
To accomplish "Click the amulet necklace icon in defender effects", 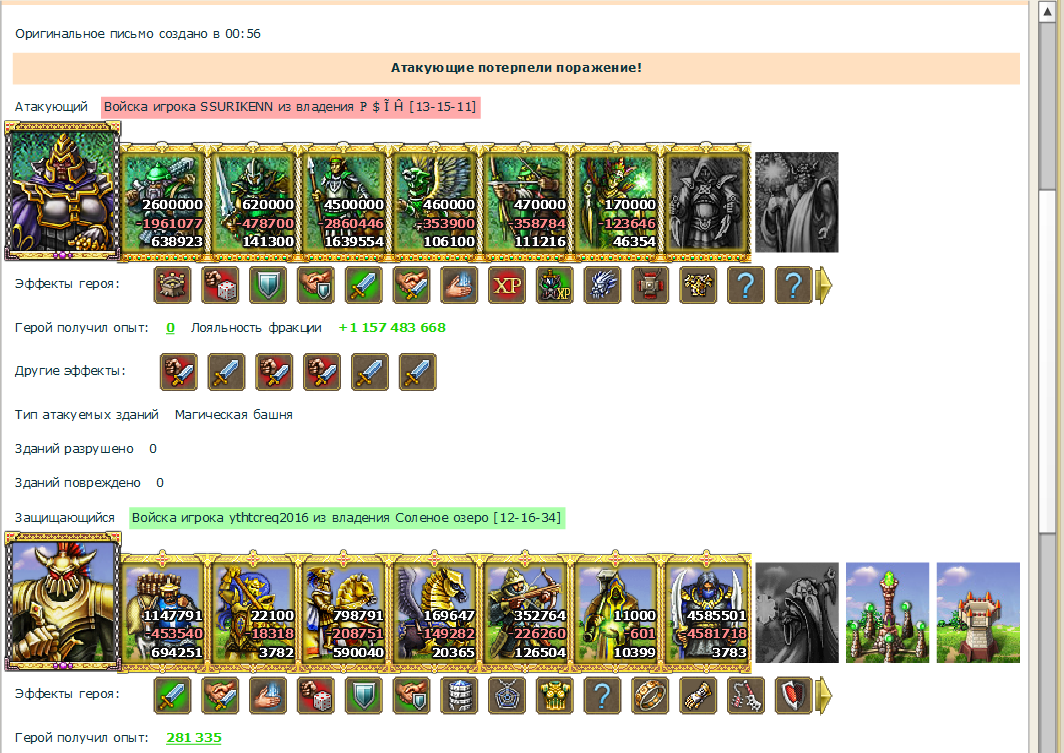I will (x=507, y=695).
